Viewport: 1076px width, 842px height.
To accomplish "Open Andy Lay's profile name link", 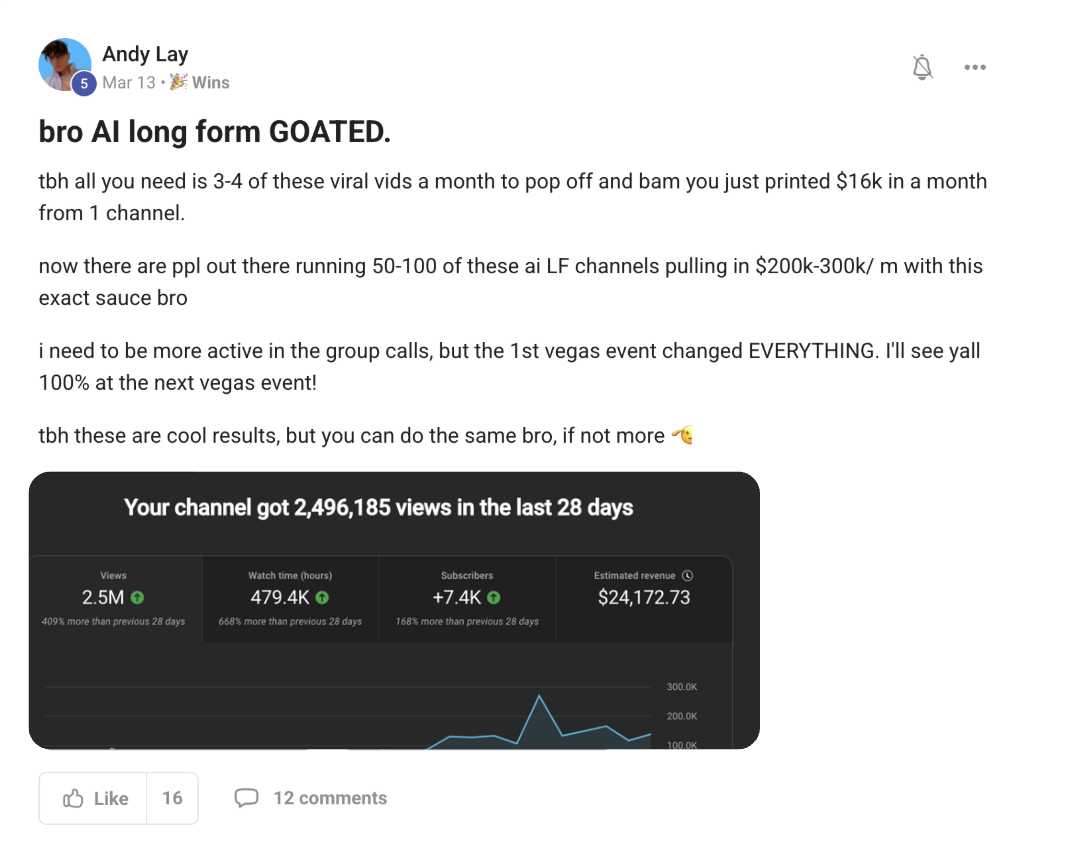I will (x=145, y=54).
